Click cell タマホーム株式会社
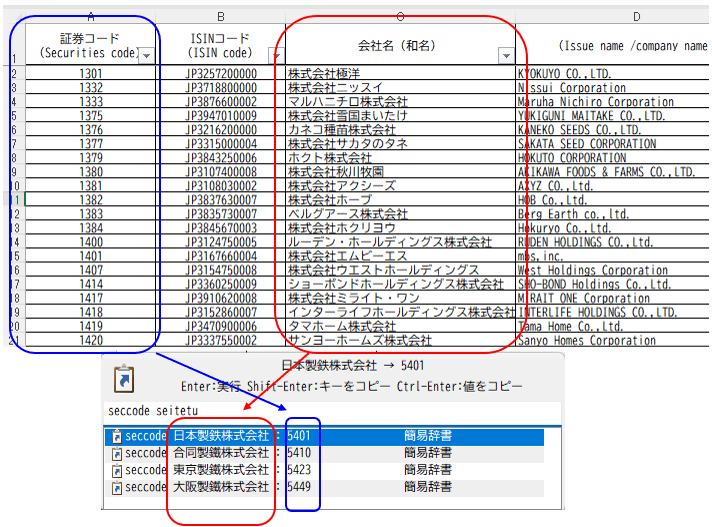712x527 pixels. 401,326
